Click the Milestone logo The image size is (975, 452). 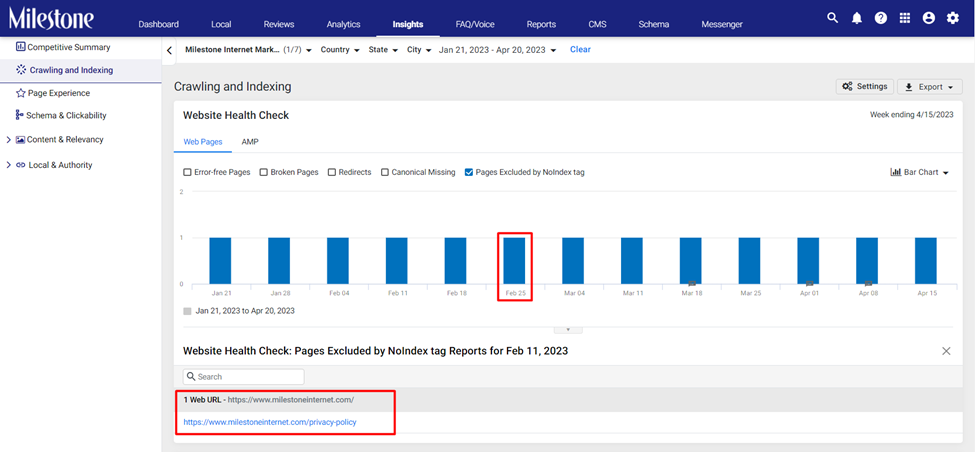pos(51,18)
